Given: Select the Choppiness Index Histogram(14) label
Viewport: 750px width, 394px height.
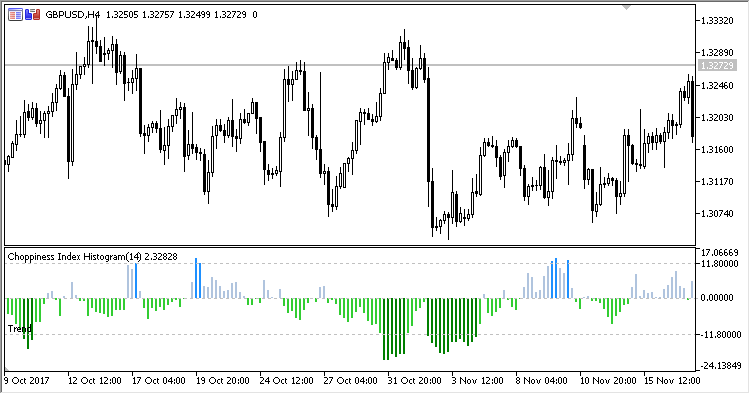Looking at the screenshot, I should pos(75,257).
